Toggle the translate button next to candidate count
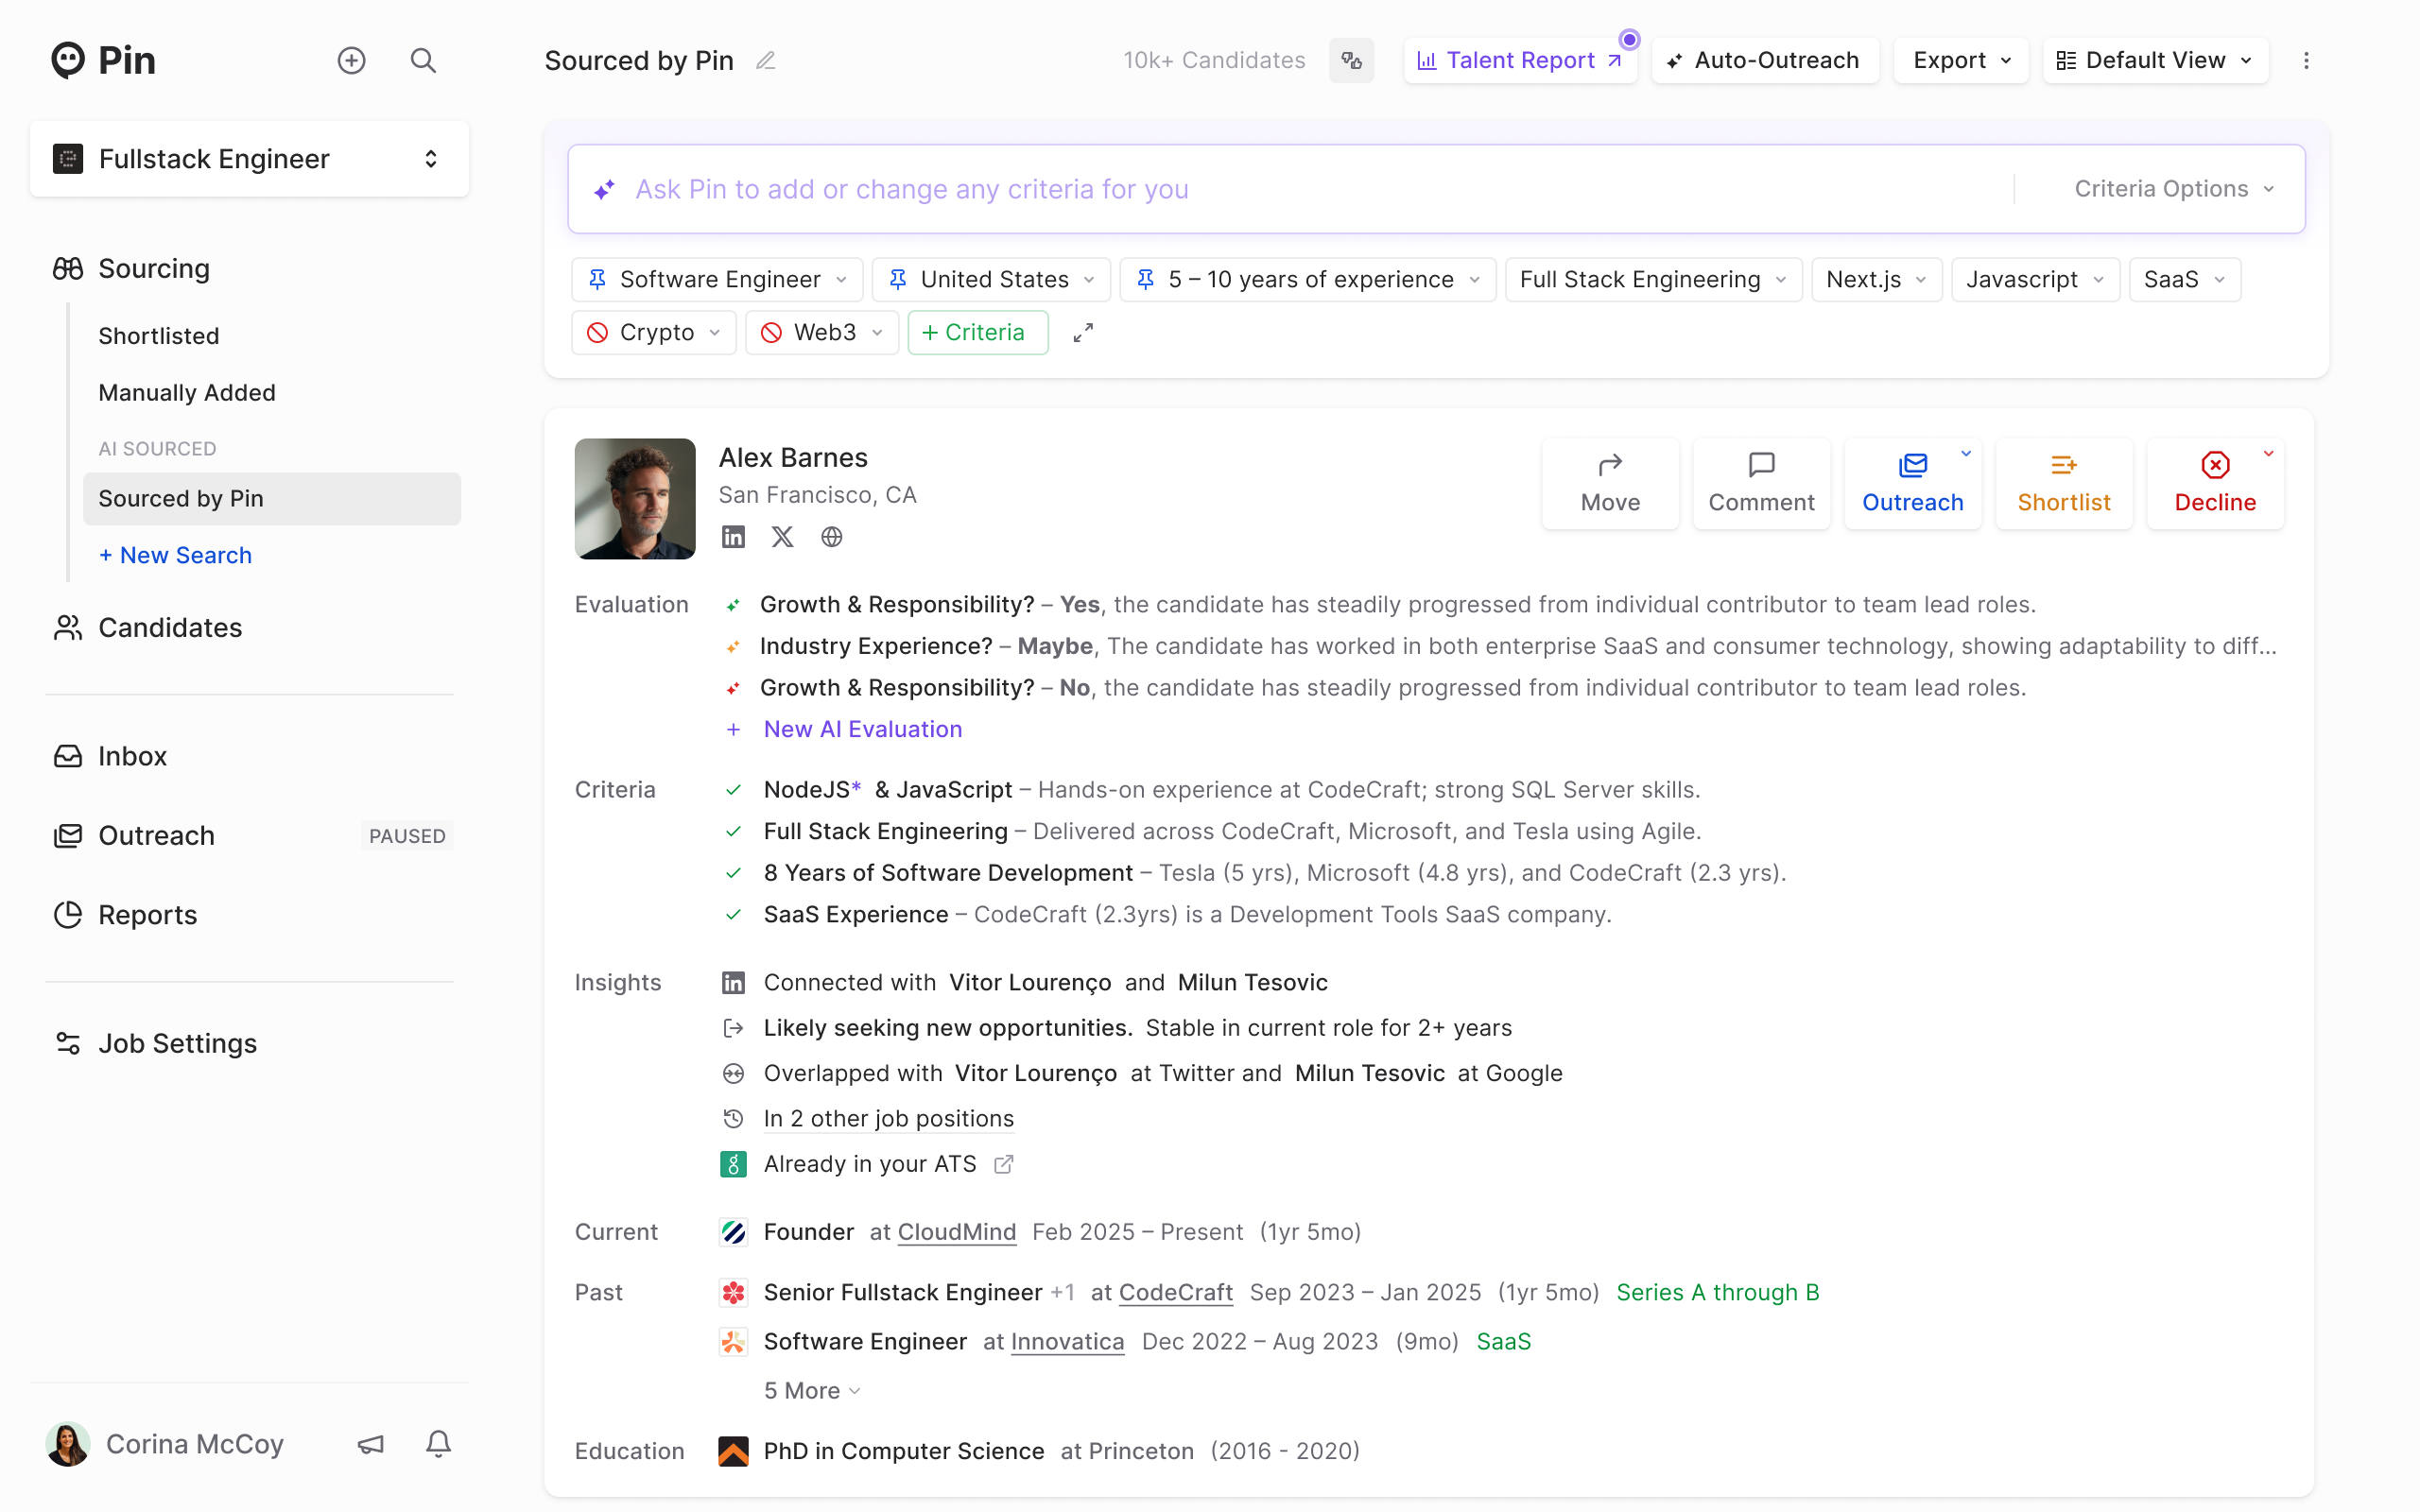Viewport: 2420px width, 1512px height. click(1351, 60)
